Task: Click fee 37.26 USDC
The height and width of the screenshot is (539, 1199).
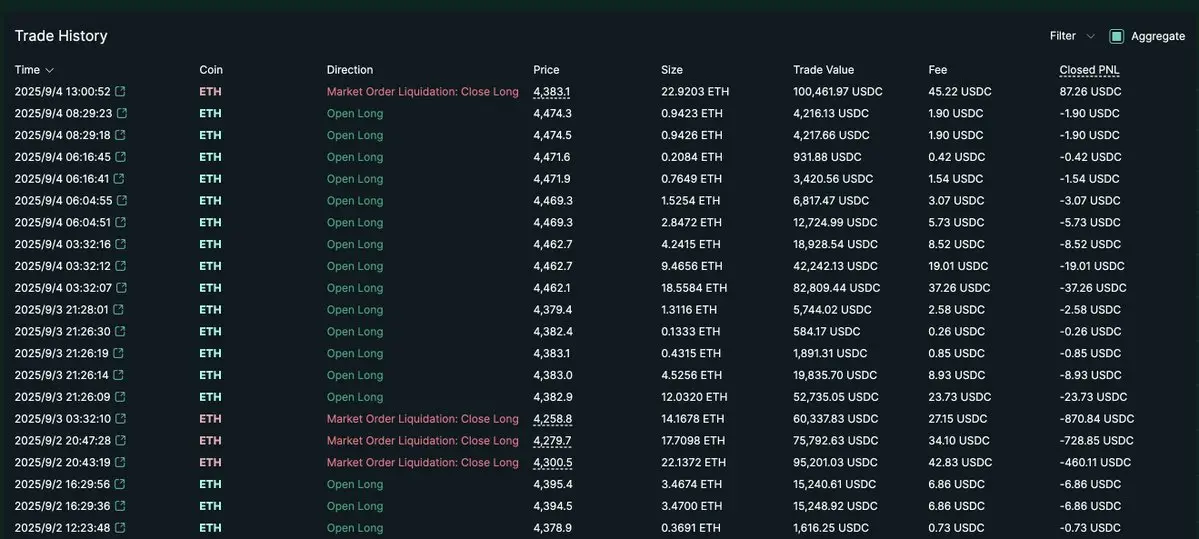Action: 959,288
